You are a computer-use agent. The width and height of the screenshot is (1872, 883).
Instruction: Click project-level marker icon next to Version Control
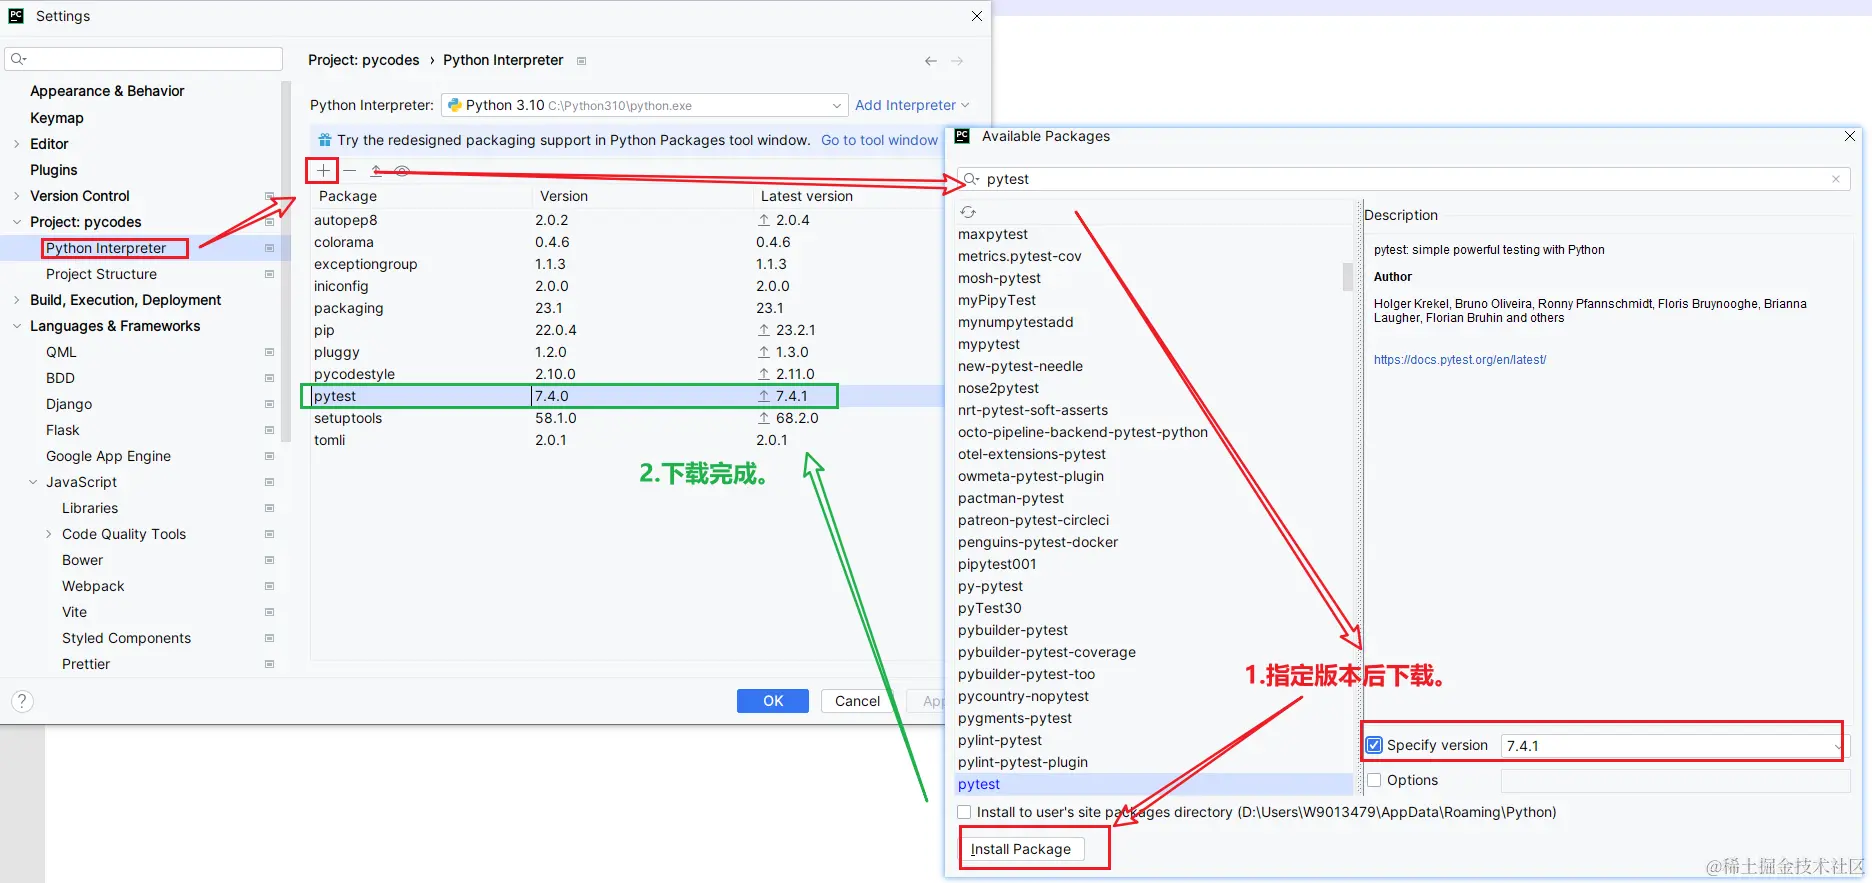269,196
